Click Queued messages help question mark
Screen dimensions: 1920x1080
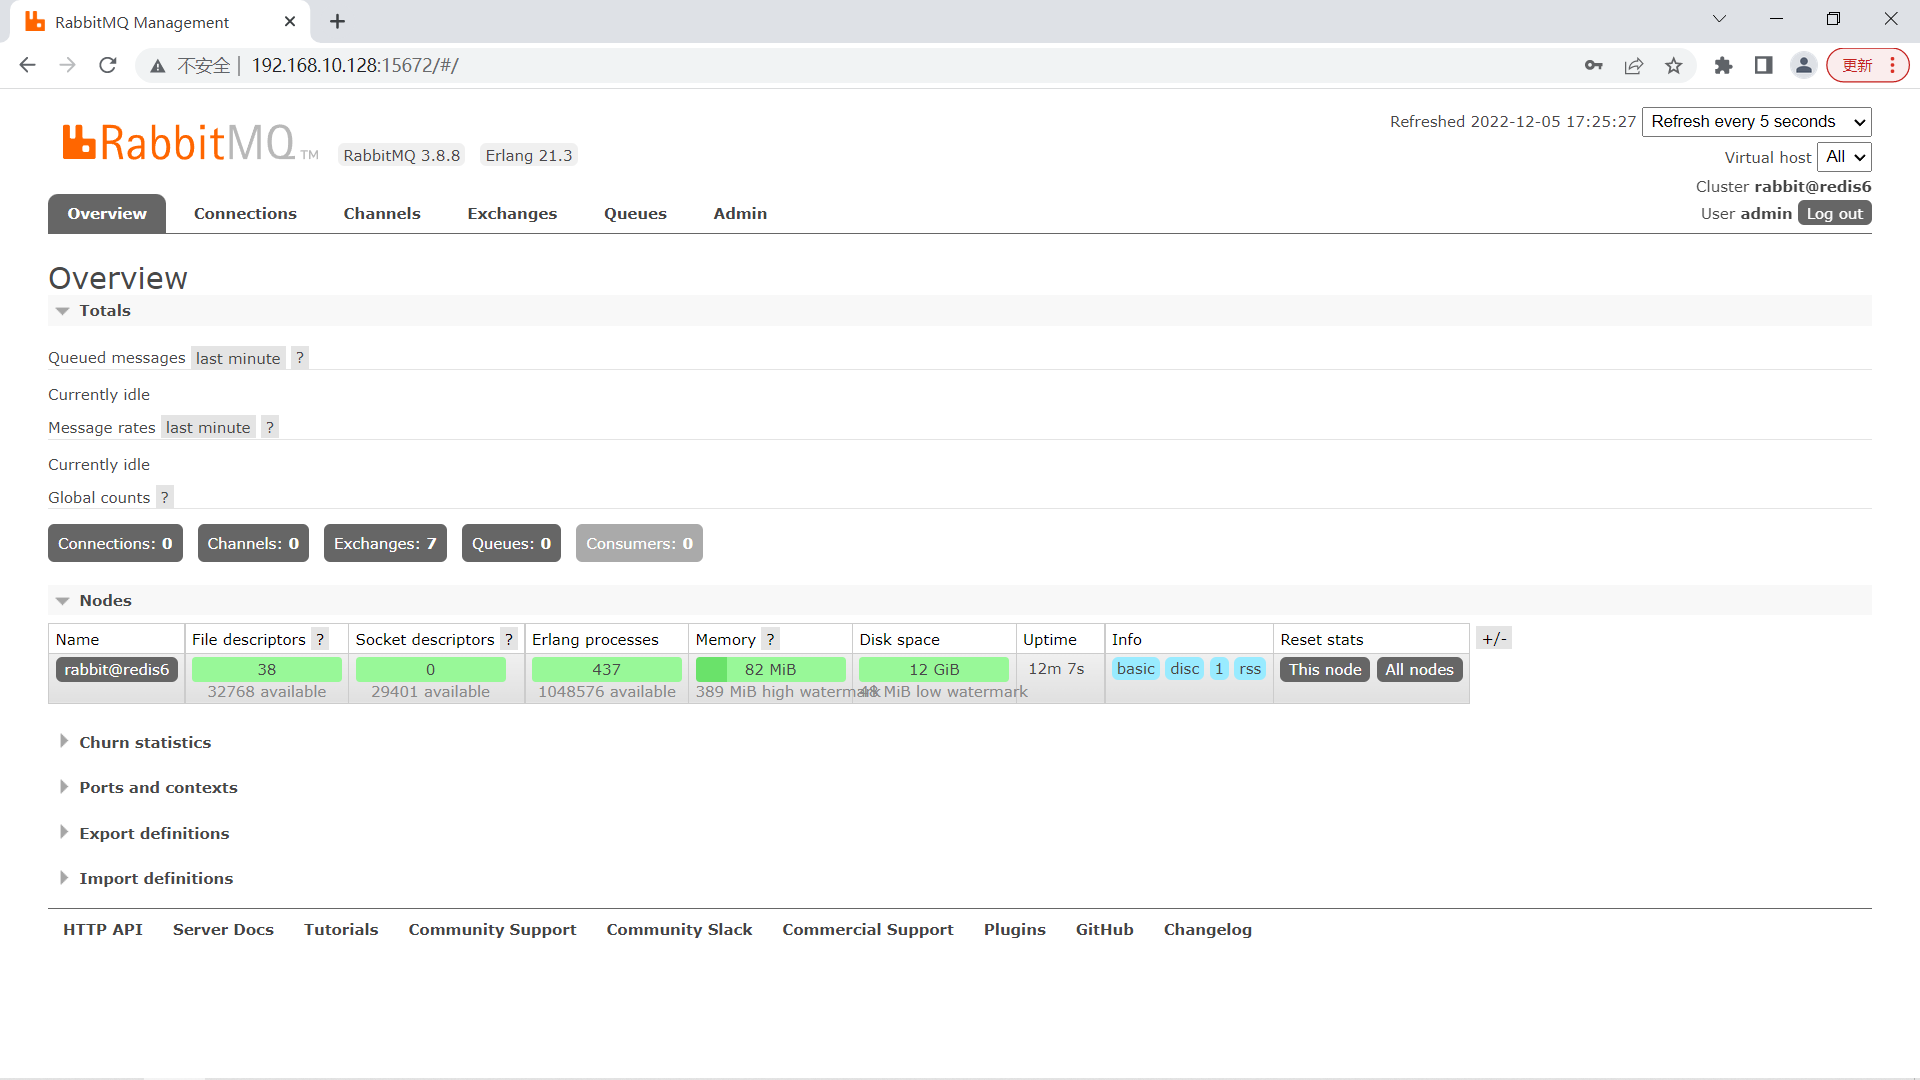click(x=300, y=358)
